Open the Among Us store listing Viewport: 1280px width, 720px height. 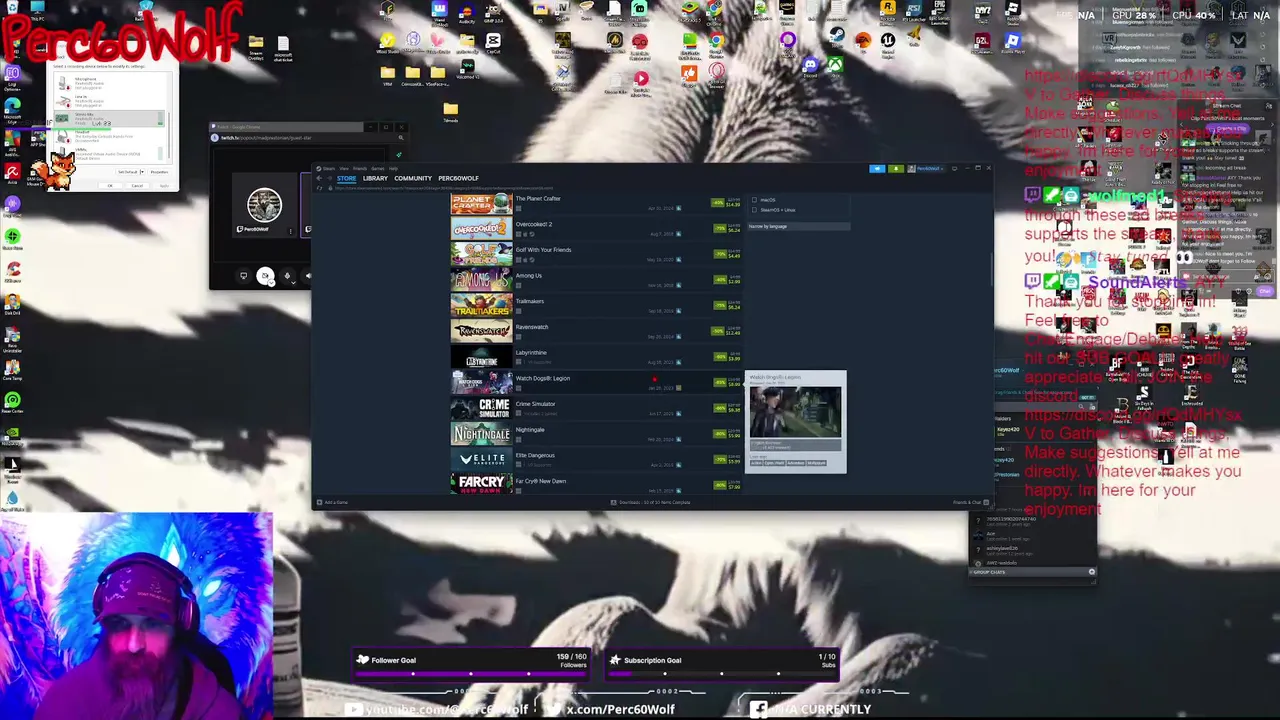597,280
